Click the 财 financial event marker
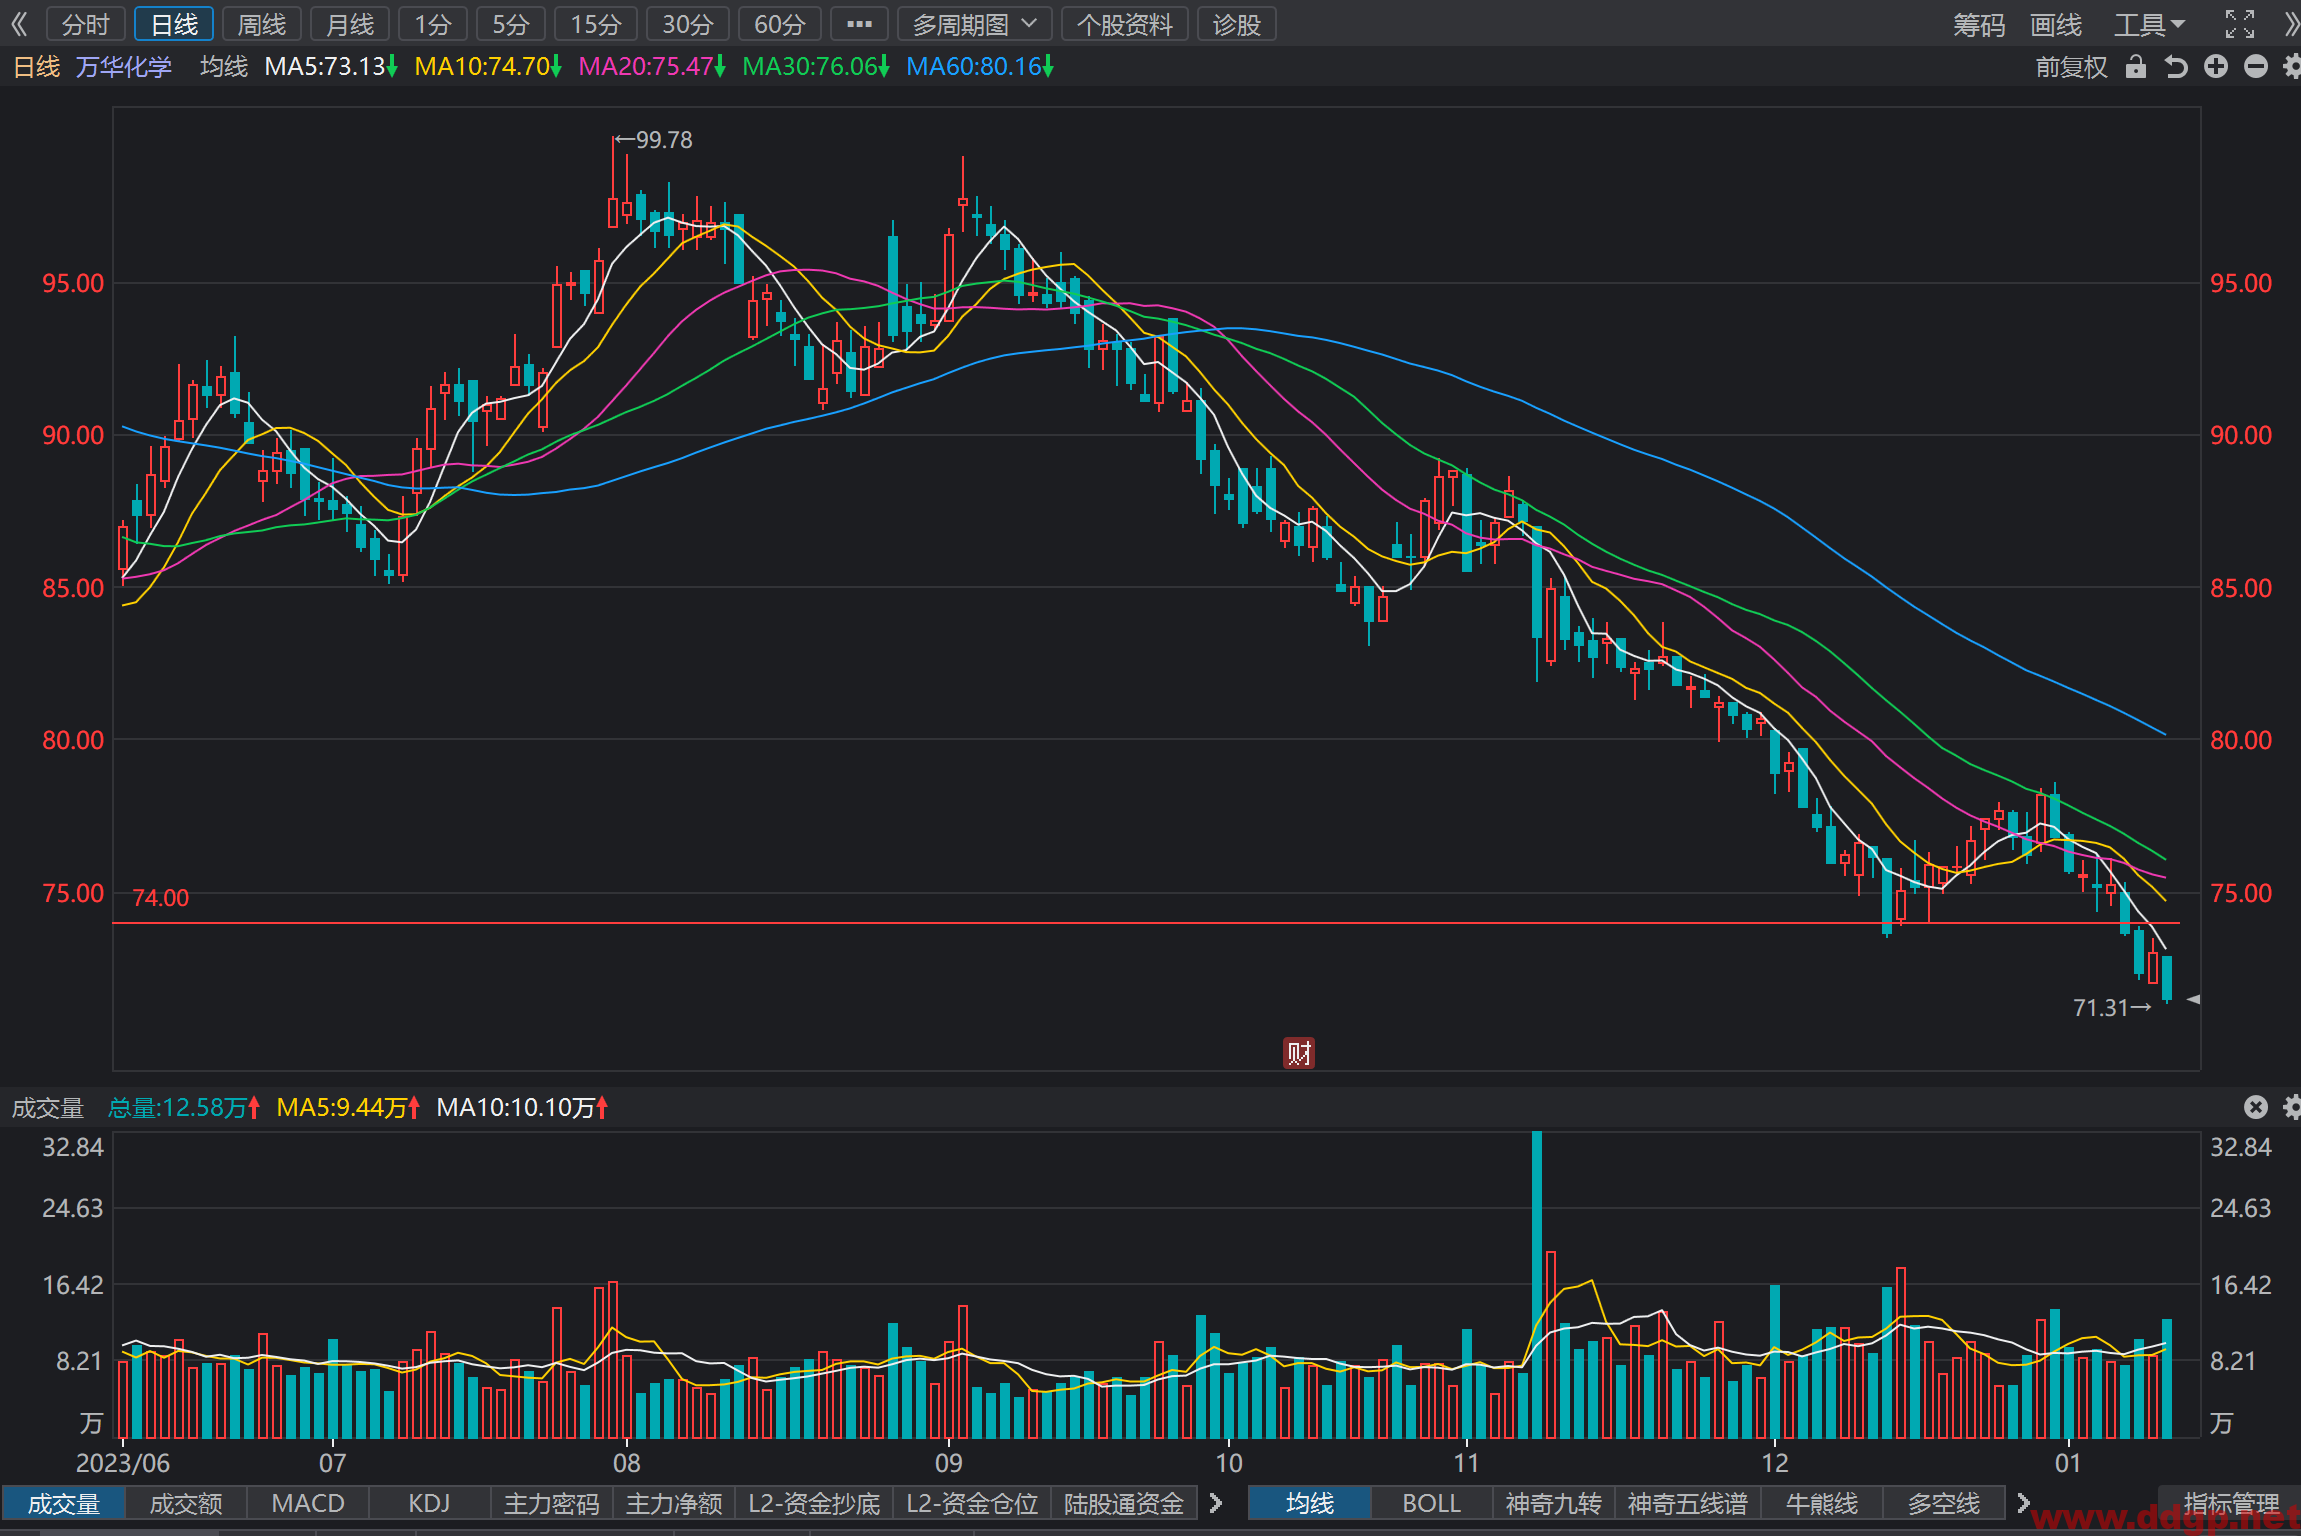Image resolution: width=2301 pixels, height=1536 pixels. click(x=1299, y=1053)
